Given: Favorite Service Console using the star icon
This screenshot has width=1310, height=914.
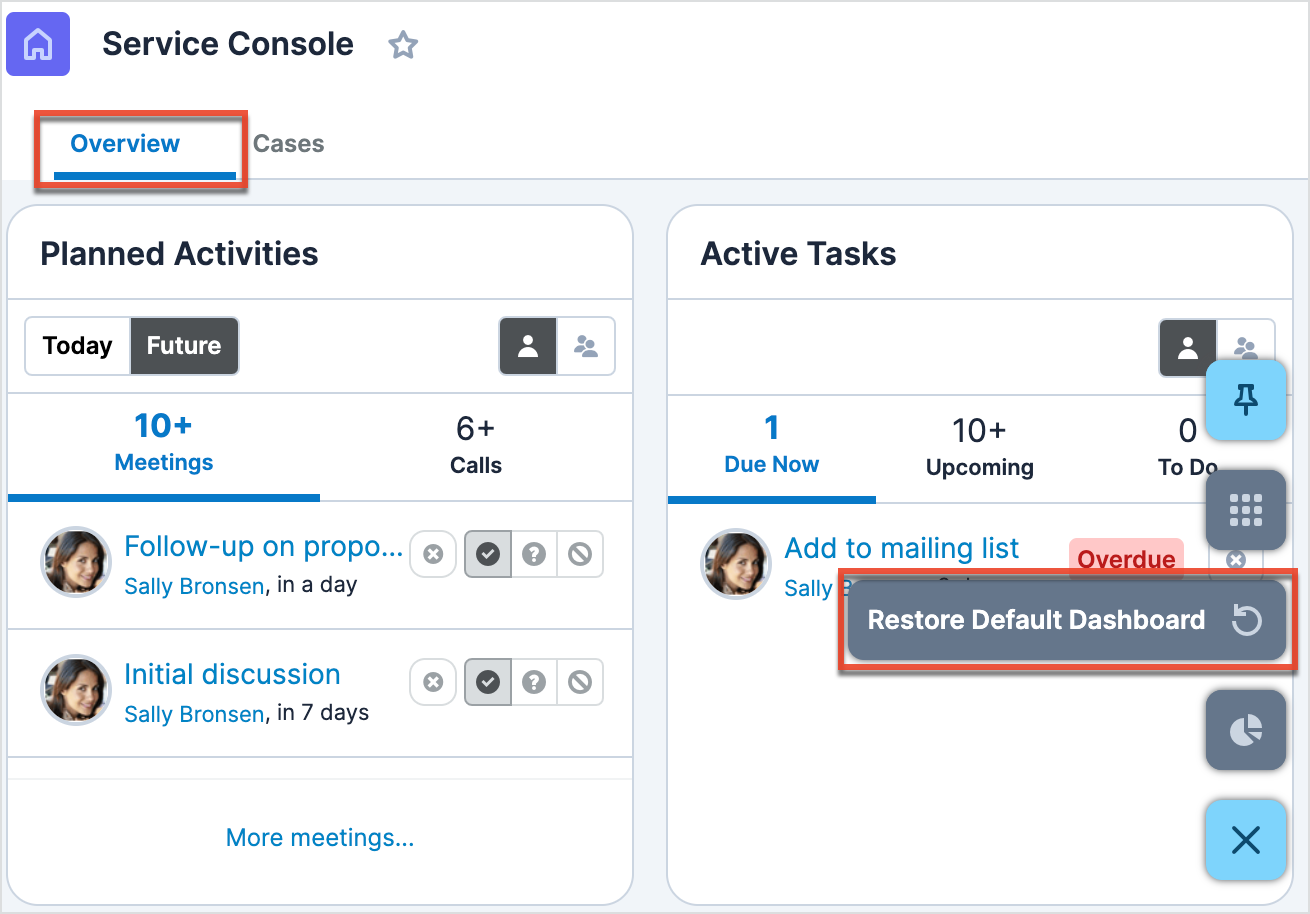Looking at the screenshot, I should point(403,45).
